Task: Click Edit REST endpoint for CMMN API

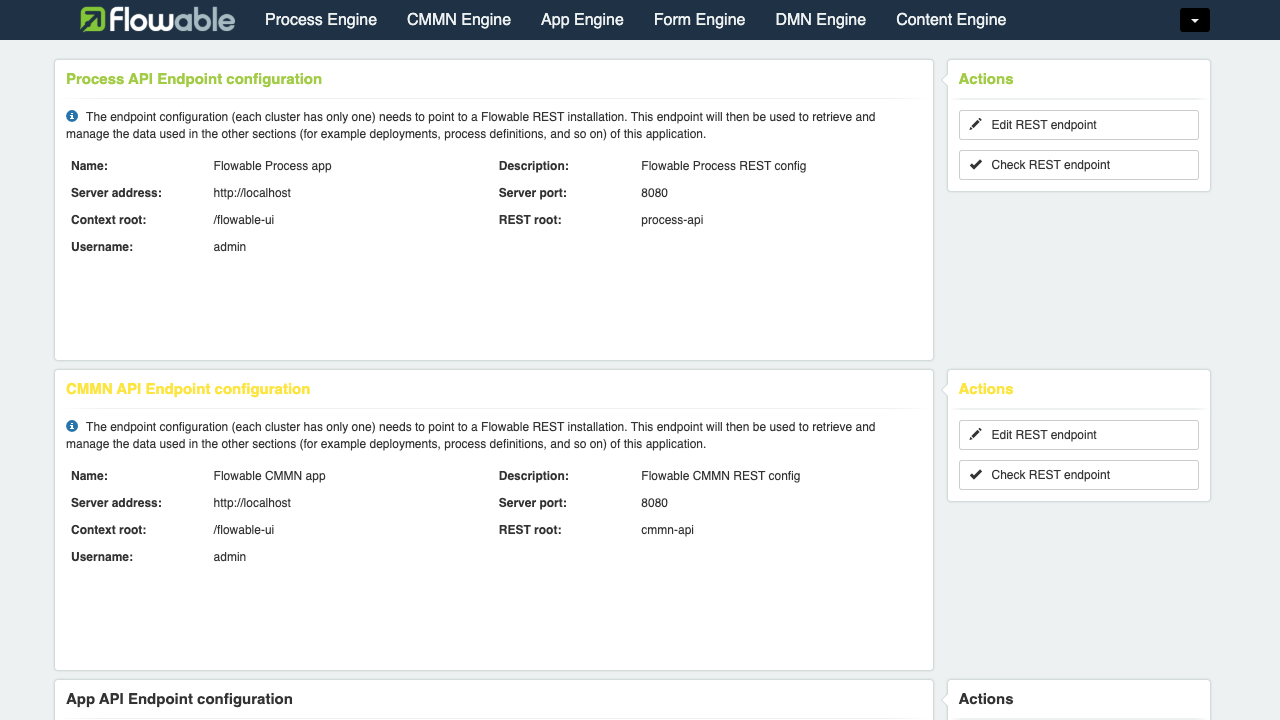Action: [x=1078, y=435]
